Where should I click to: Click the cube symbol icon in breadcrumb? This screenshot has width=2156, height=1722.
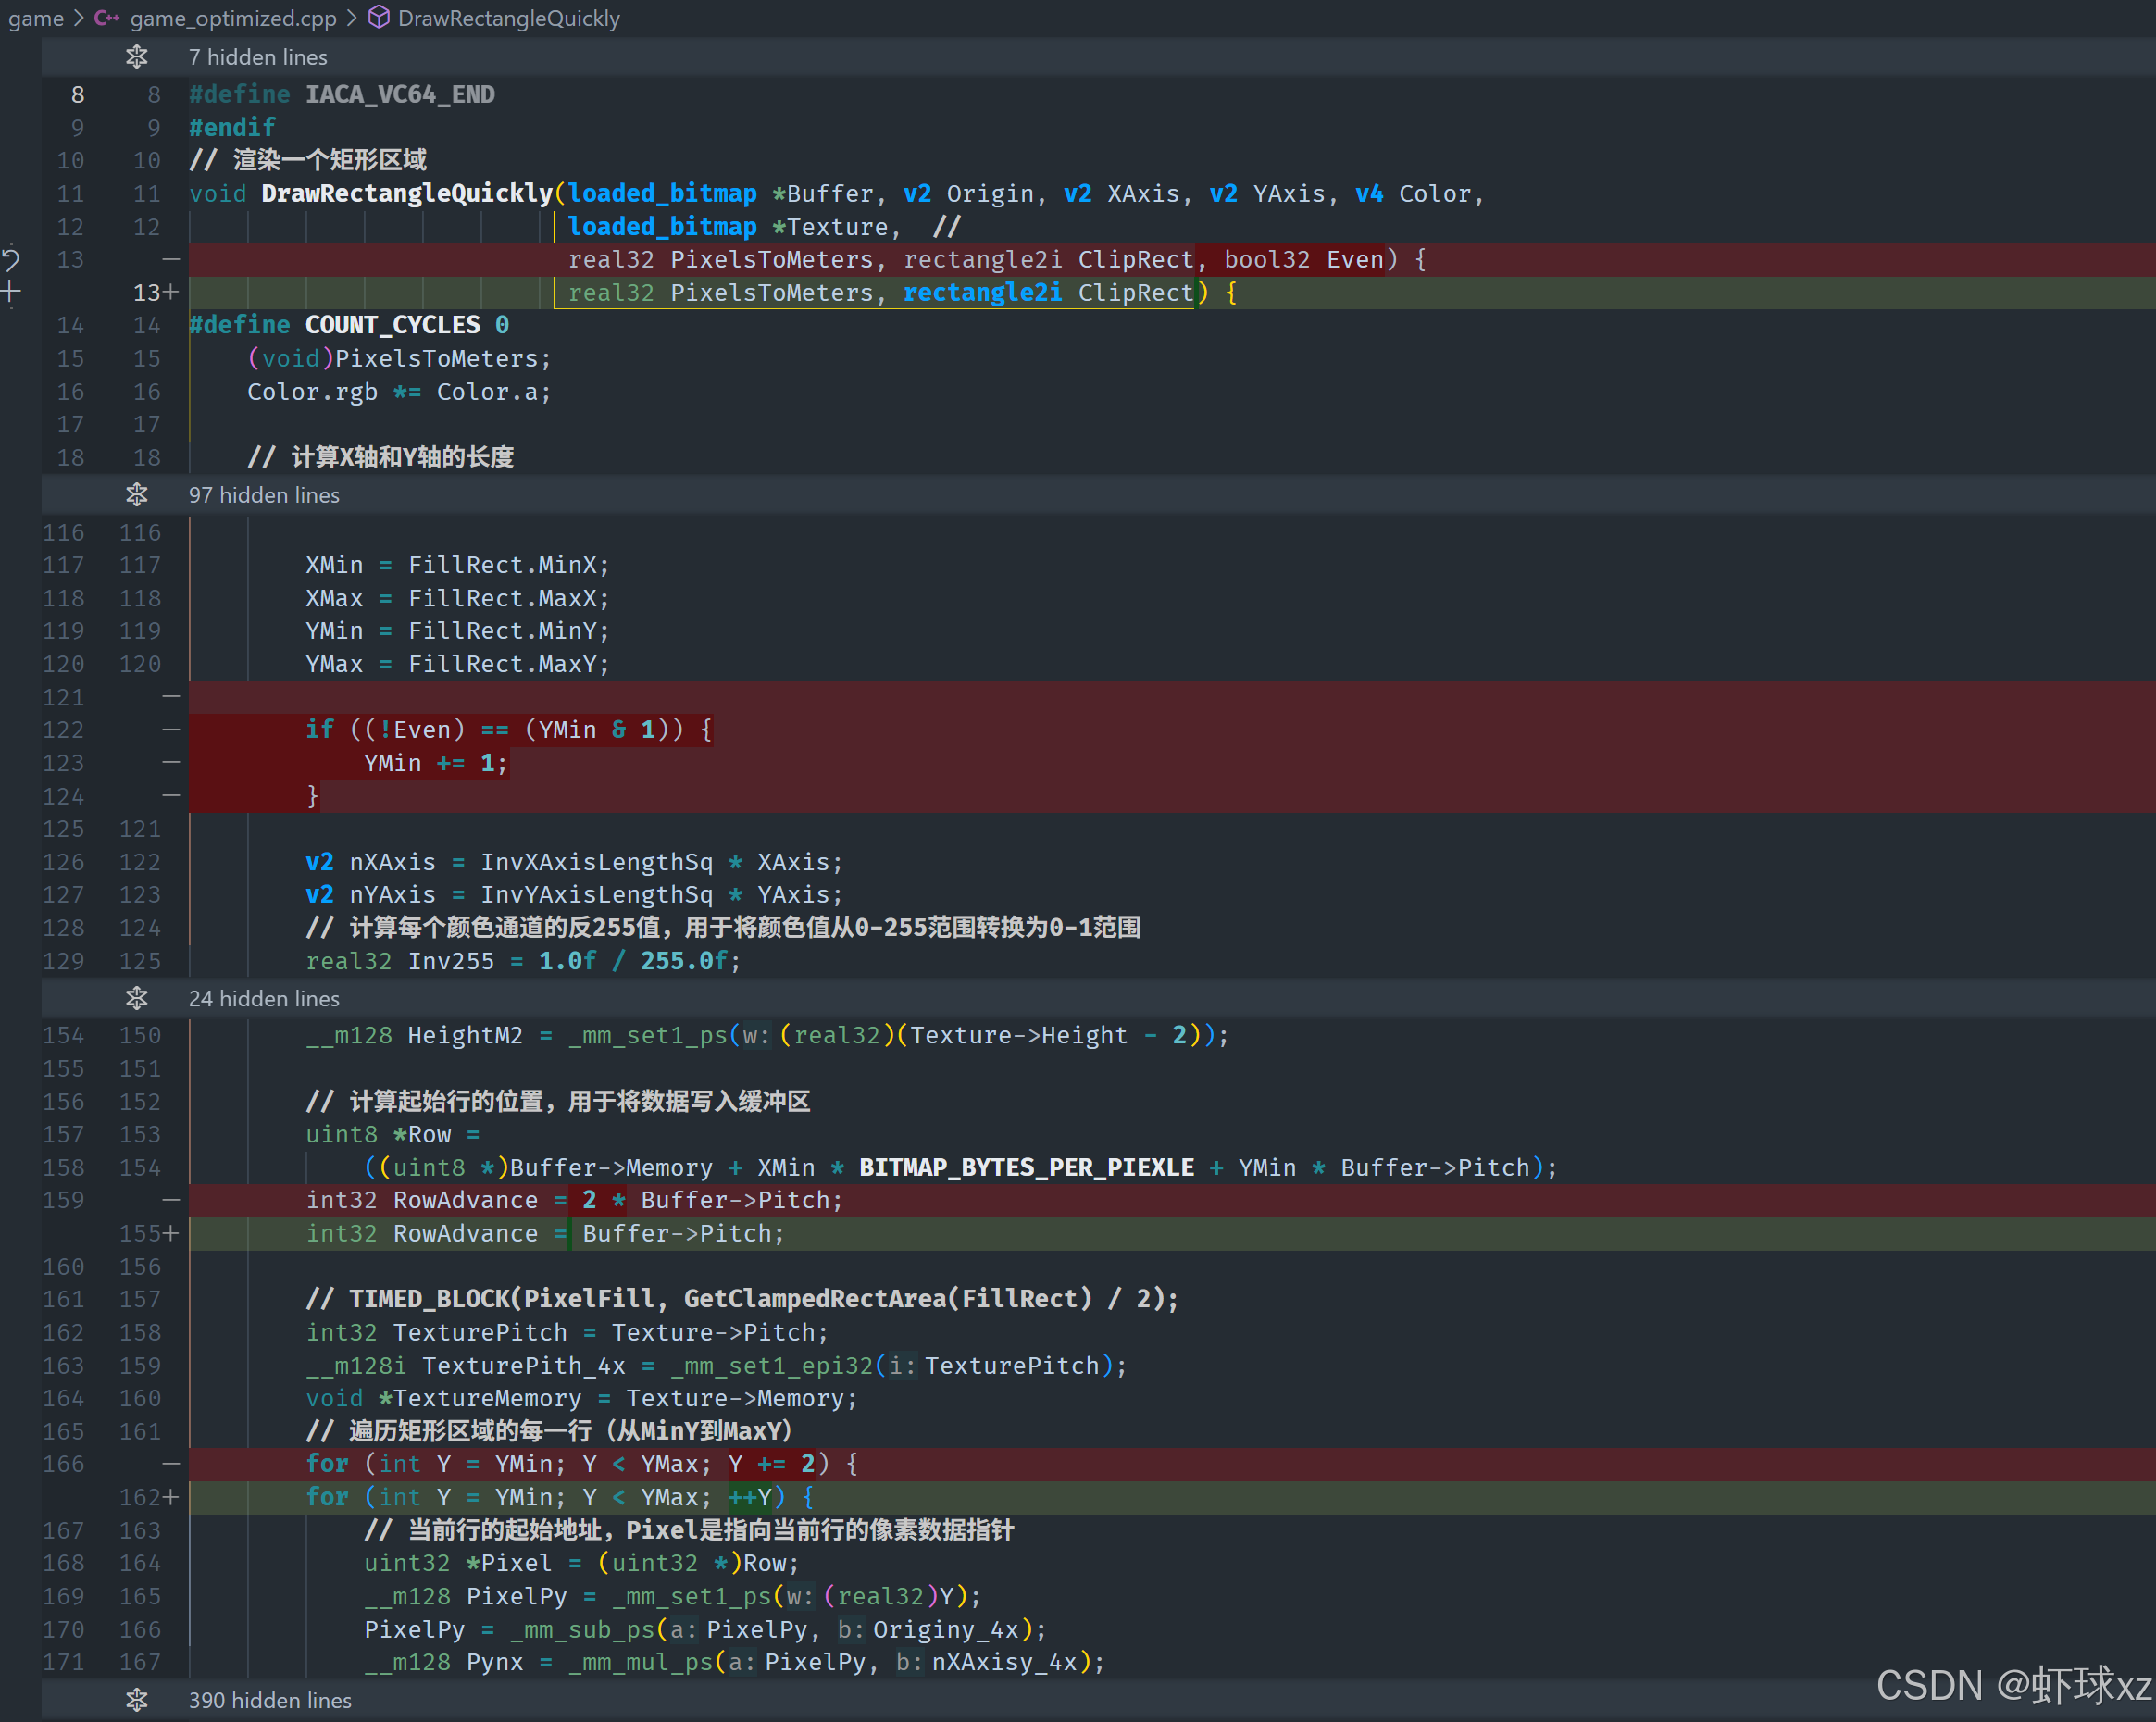coord(379,18)
